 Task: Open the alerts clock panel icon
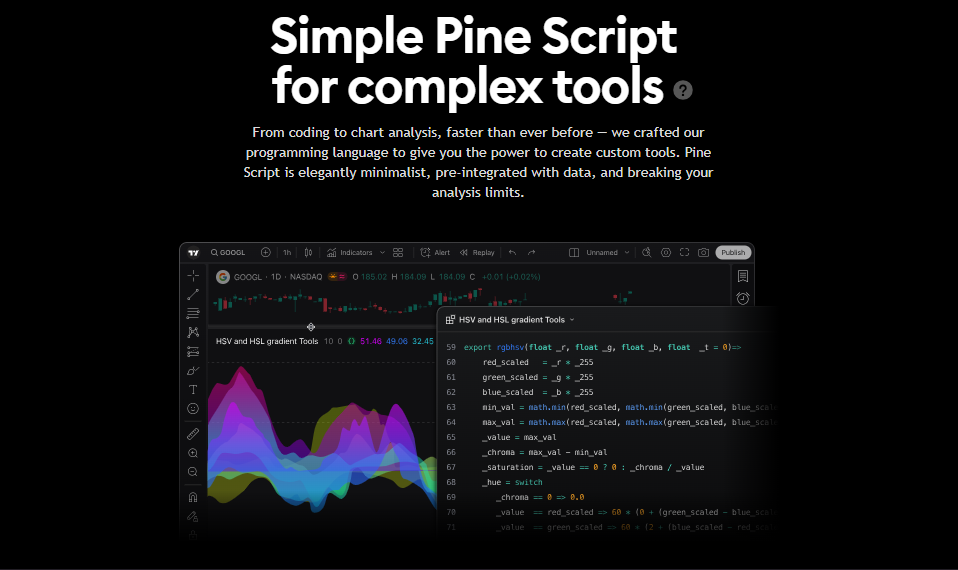coord(743,298)
